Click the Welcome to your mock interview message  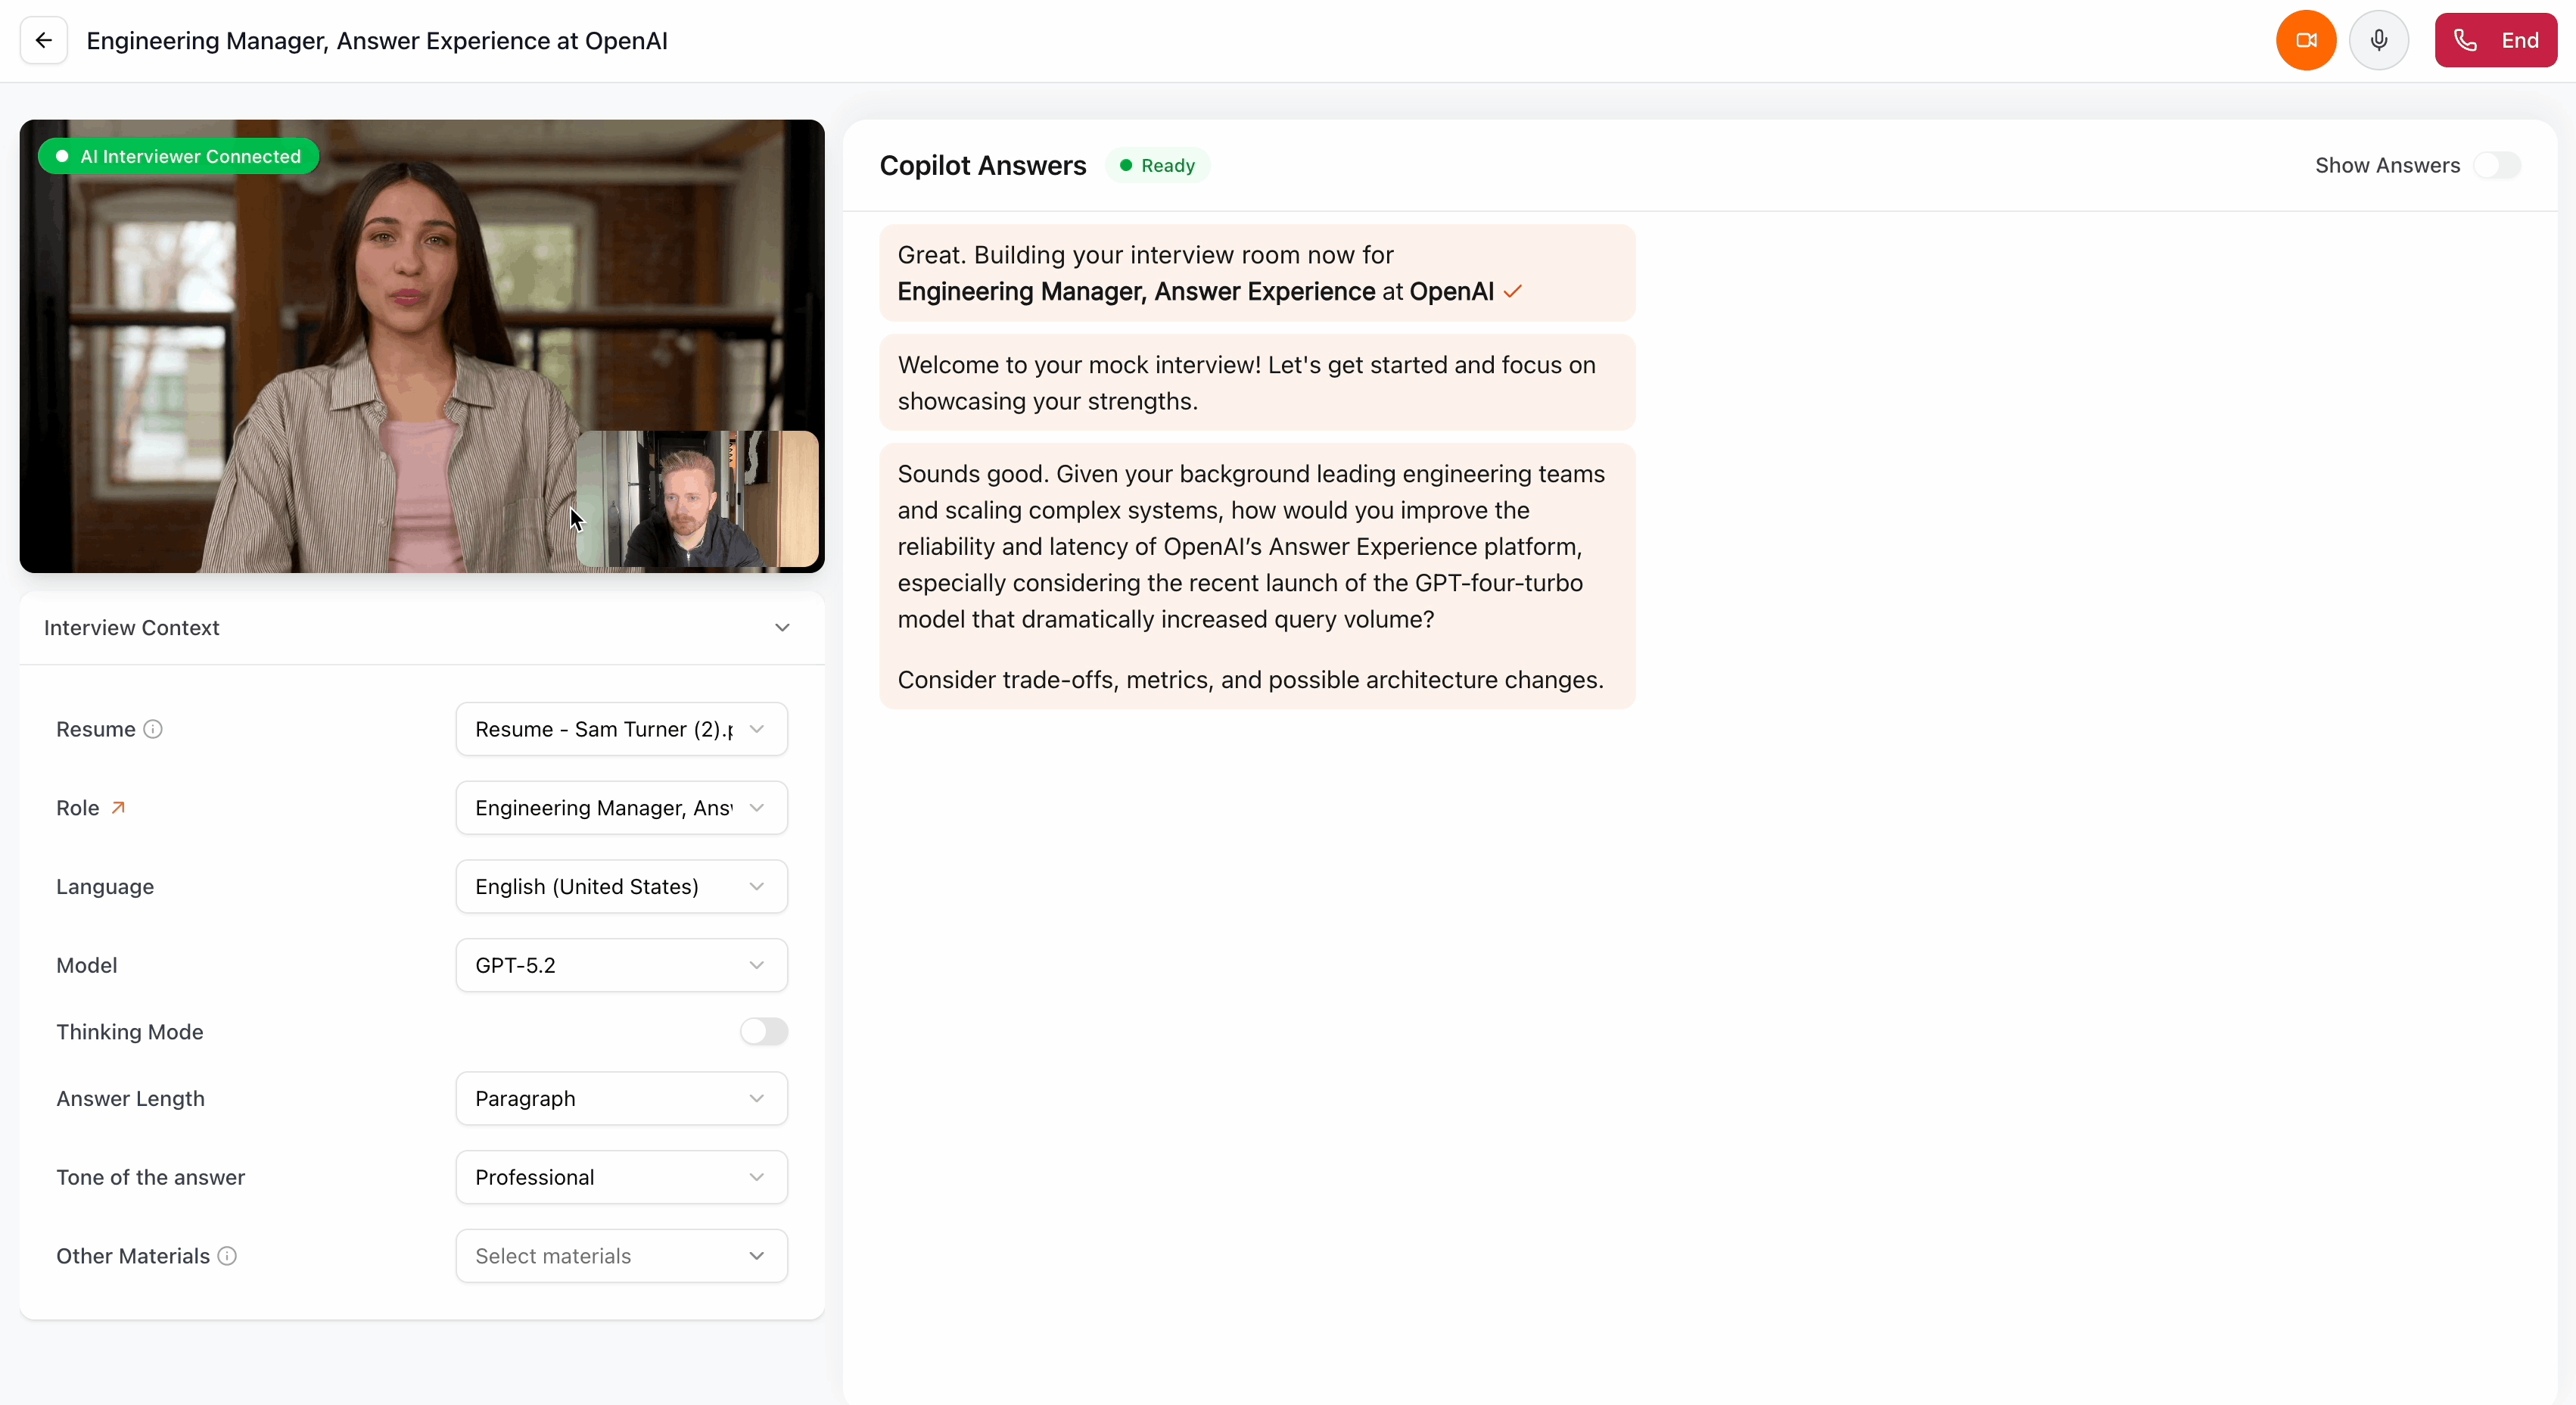[1257, 382]
